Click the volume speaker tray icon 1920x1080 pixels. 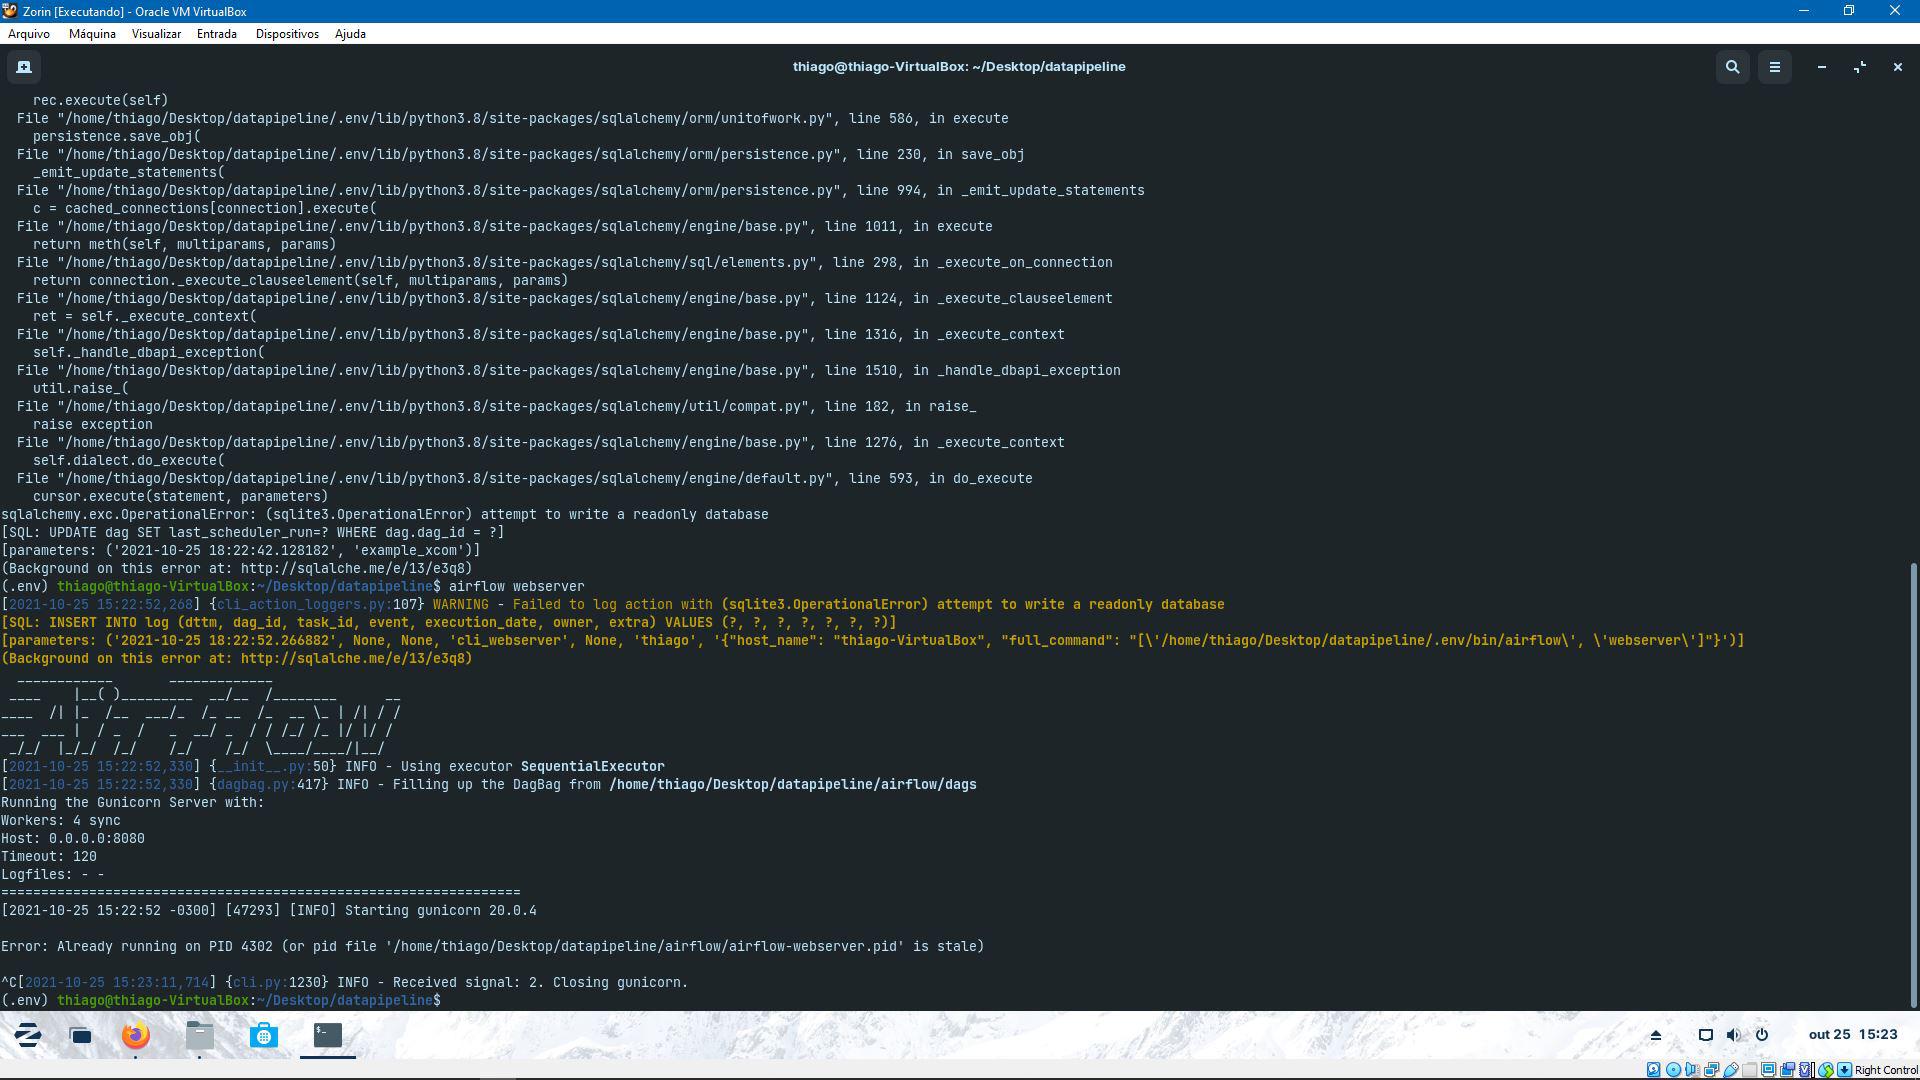[1734, 1035]
